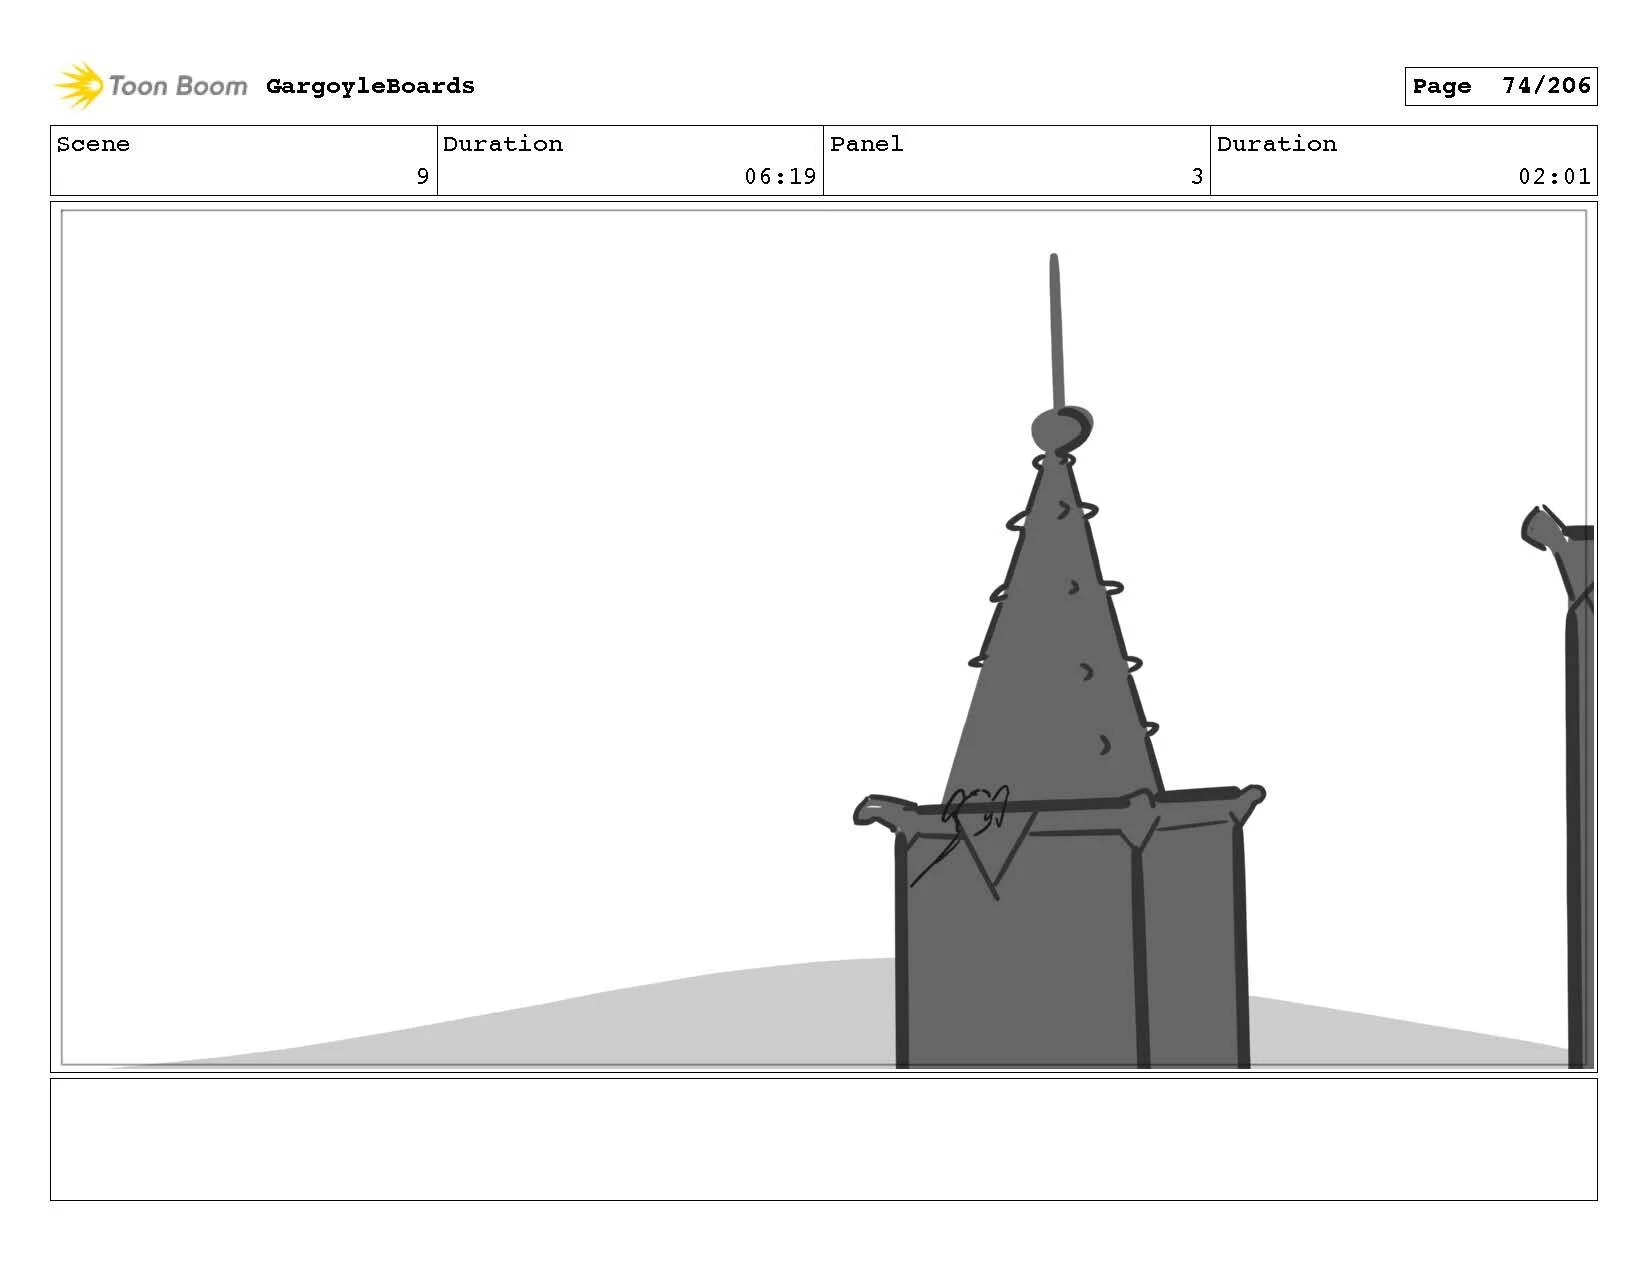1648x1276 pixels.
Task: Click the Page 74/206 indicator box
Action: tap(1500, 86)
